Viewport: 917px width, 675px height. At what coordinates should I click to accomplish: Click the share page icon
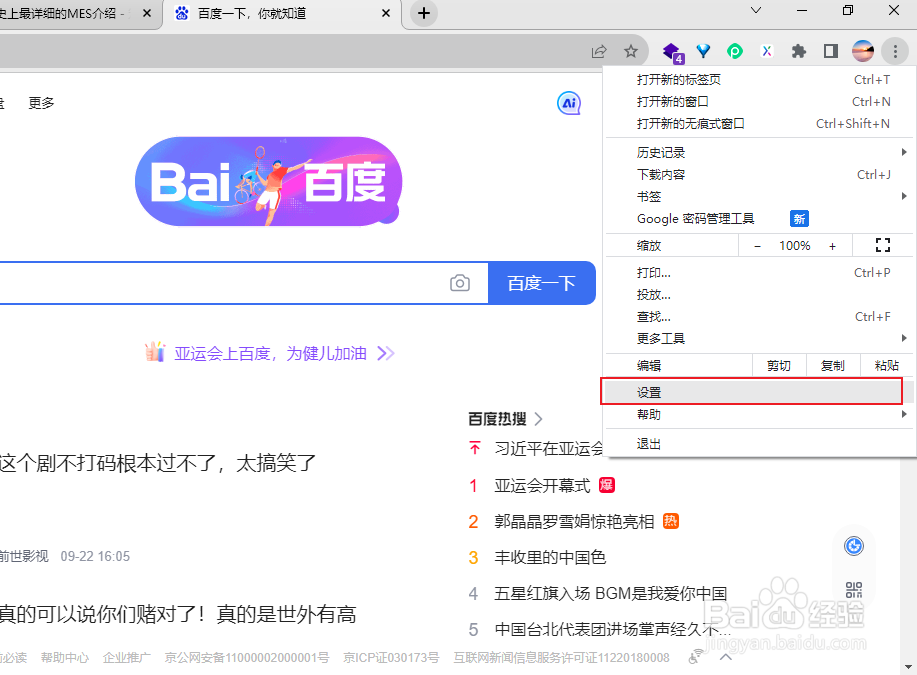(599, 51)
